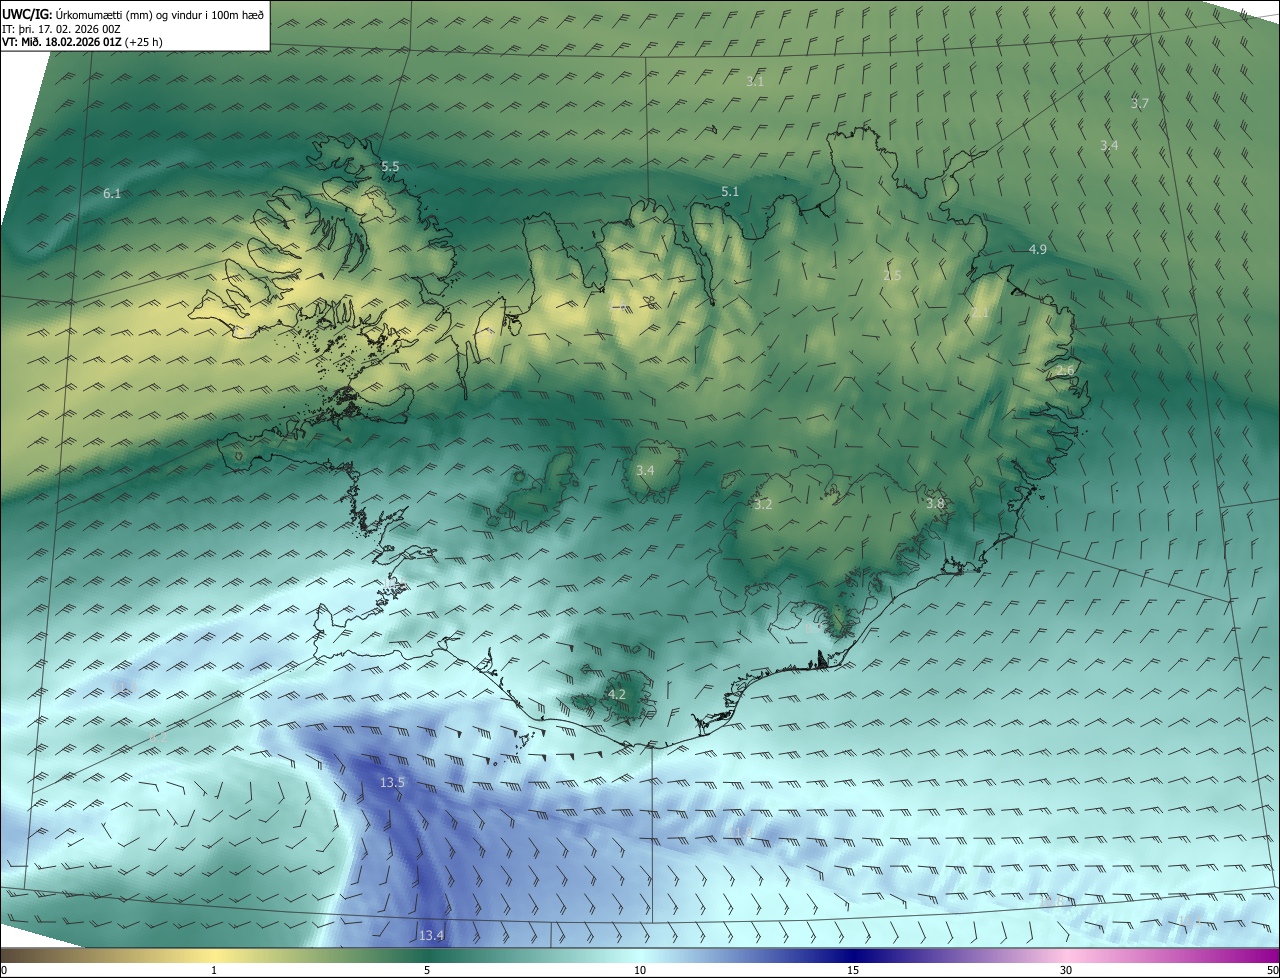Click the 3.2 value label on the glacier
This screenshot has height=978, width=1280.
coord(763,504)
